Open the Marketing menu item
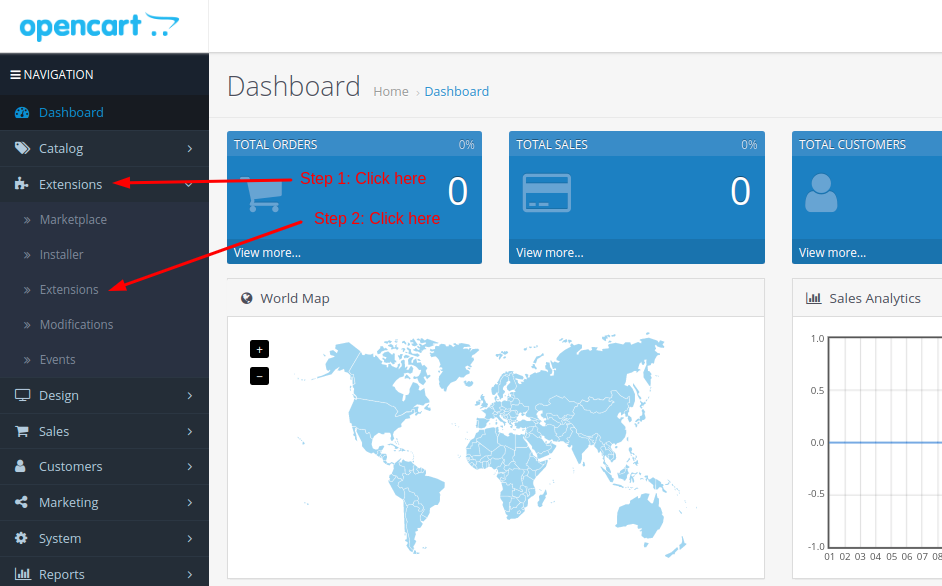The height and width of the screenshot is (586, 942). click(x=105, y=502)
